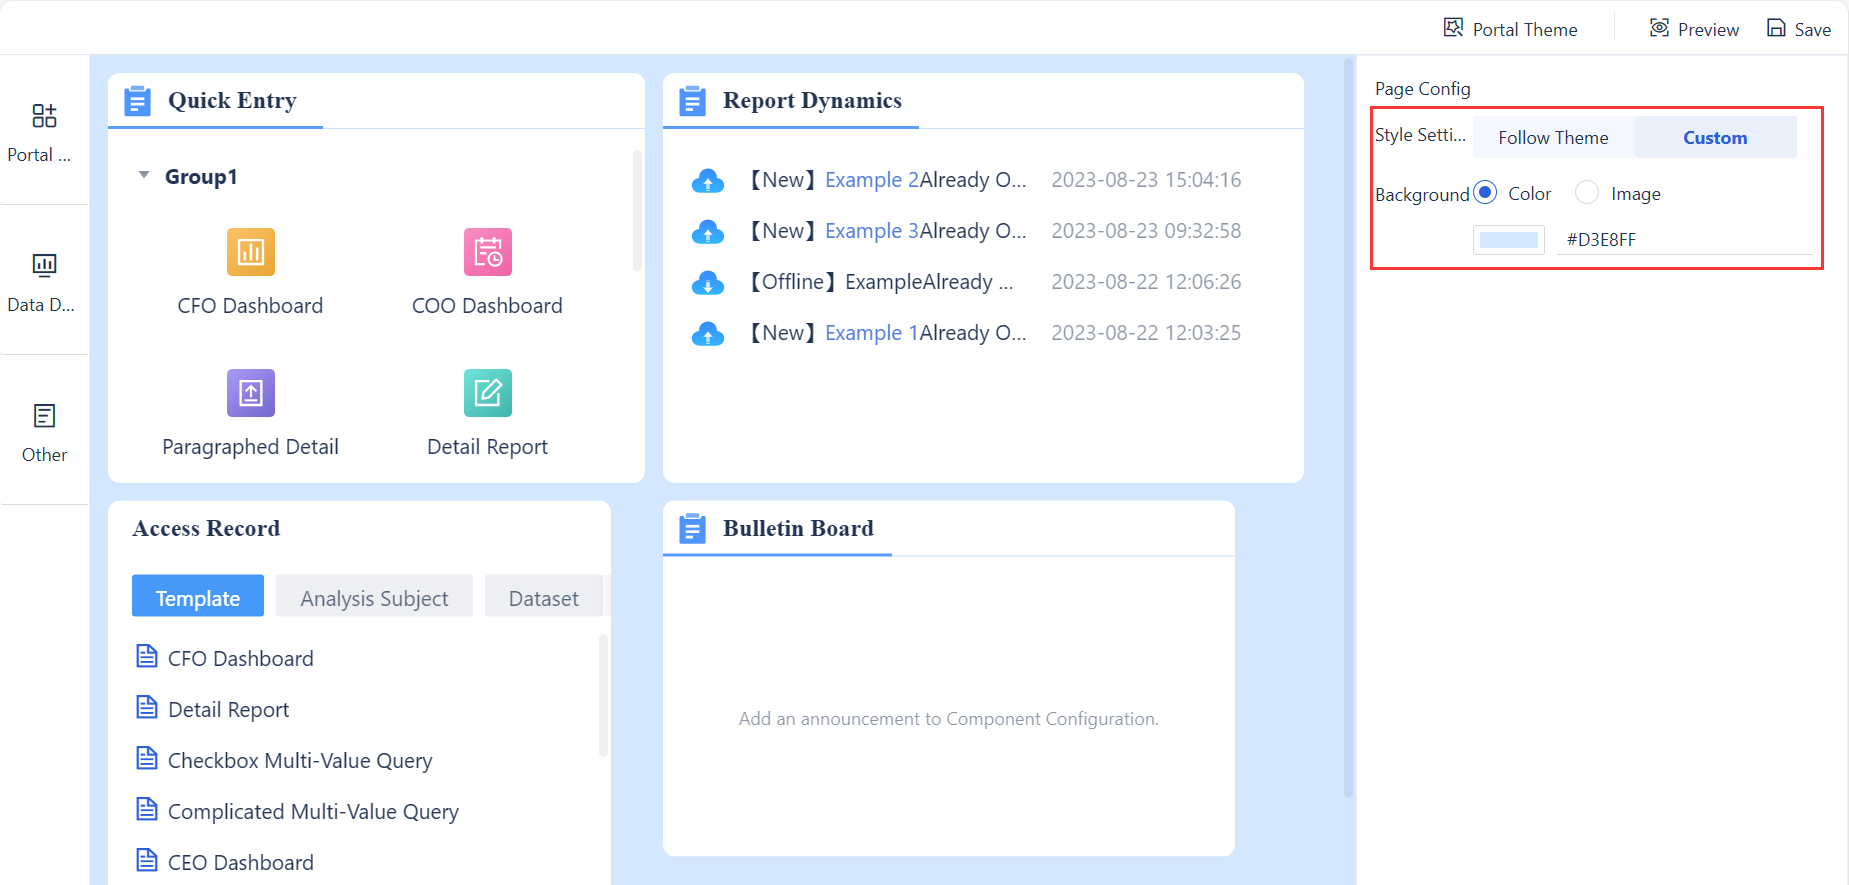Select the Dataset tab

(544, 597)
